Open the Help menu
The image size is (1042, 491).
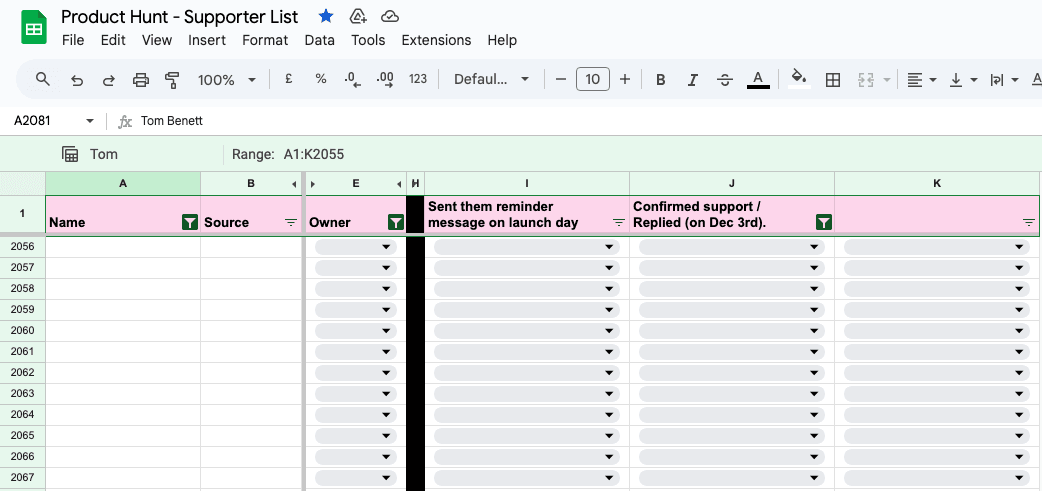(x=502, y=40)
